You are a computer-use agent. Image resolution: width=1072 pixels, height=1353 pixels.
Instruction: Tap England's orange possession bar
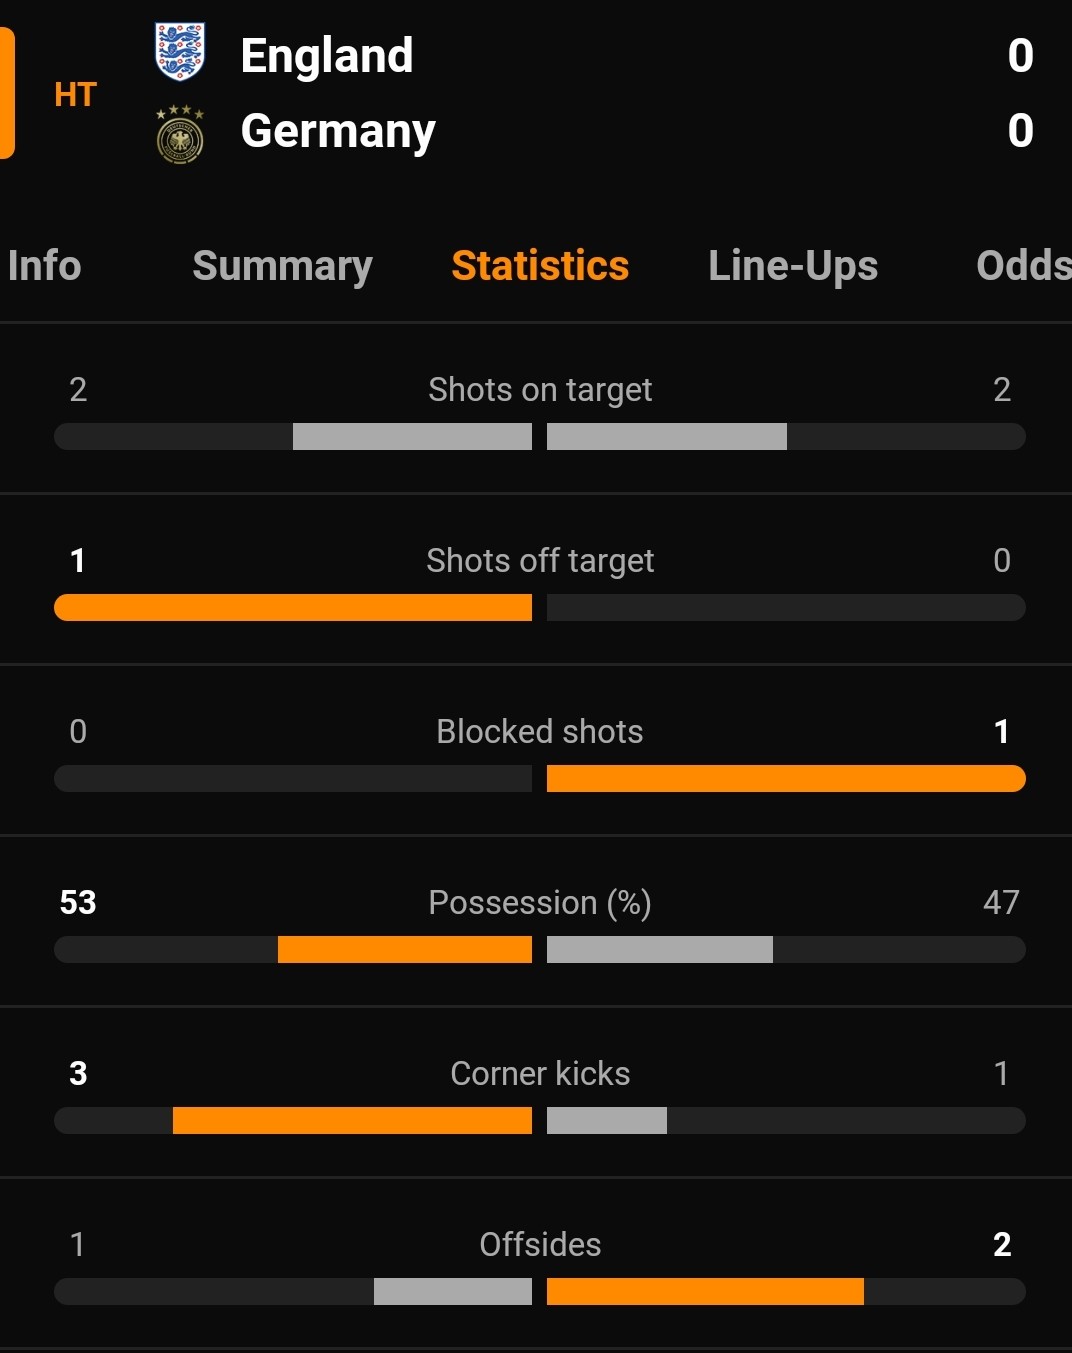tap(405, 949)
